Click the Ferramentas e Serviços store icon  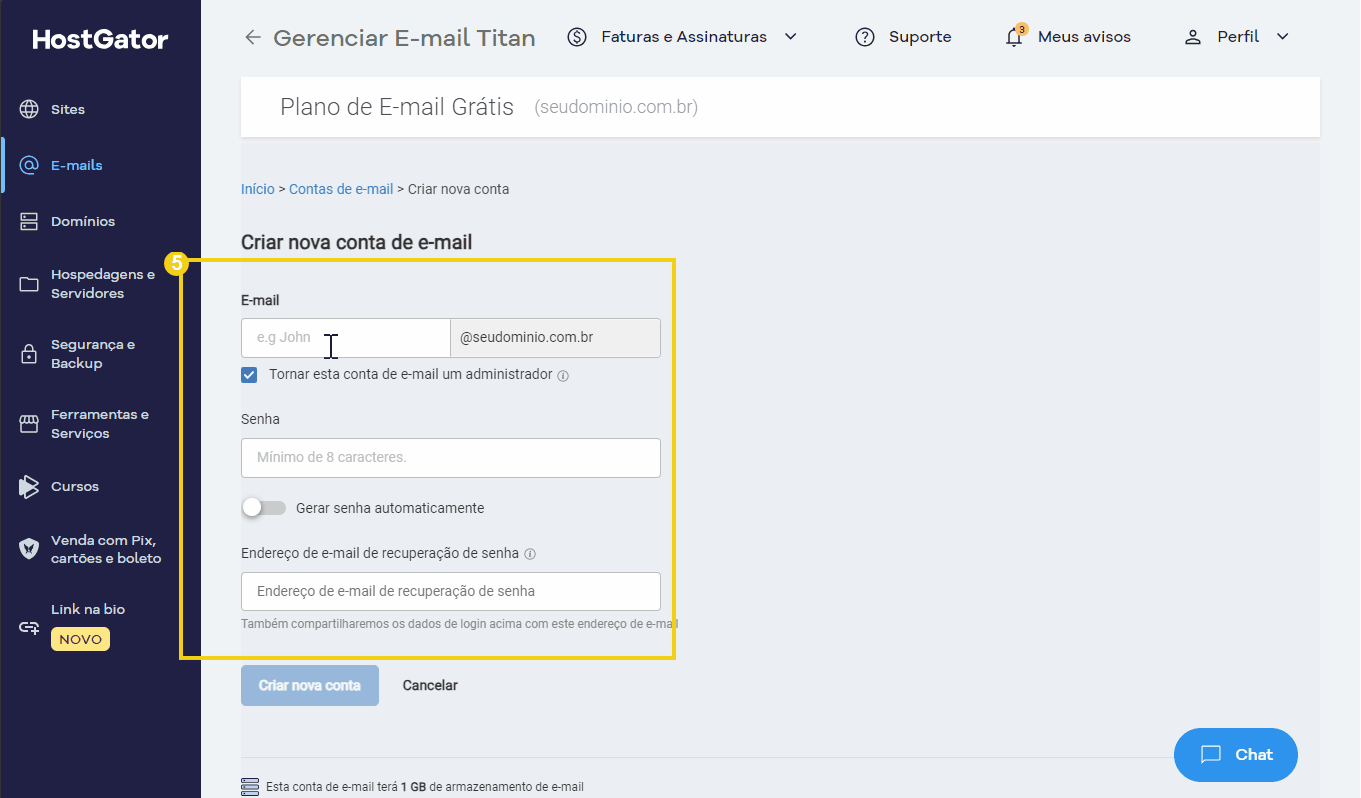pos(29,424)
